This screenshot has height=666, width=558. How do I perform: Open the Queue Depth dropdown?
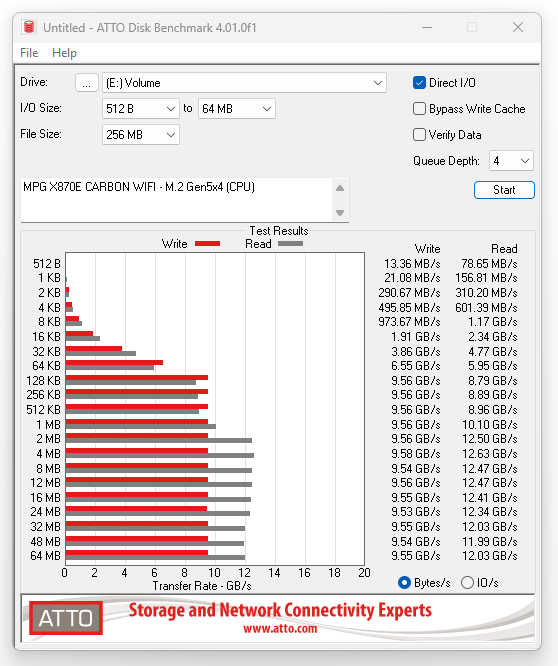click(511, 161)
